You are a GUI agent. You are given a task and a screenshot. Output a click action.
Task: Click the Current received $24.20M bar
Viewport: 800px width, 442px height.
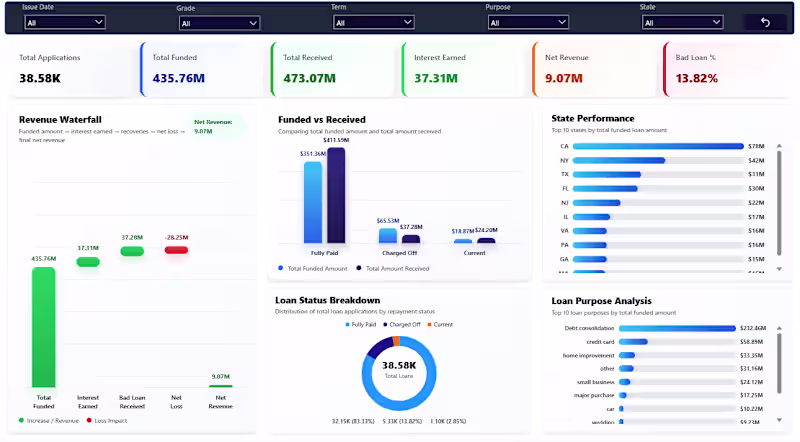pyautogui.click(x=486, y=240)
